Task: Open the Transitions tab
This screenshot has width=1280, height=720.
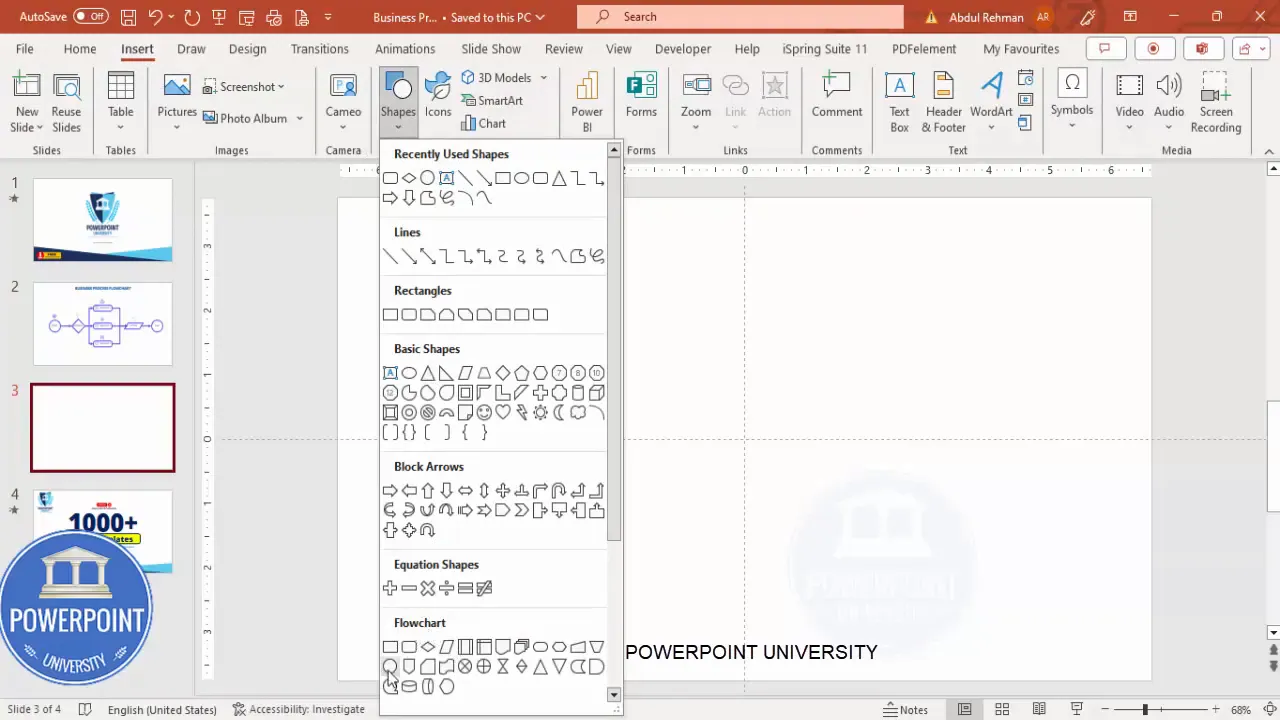Action: pyautogui.click(x=320, y=49)
